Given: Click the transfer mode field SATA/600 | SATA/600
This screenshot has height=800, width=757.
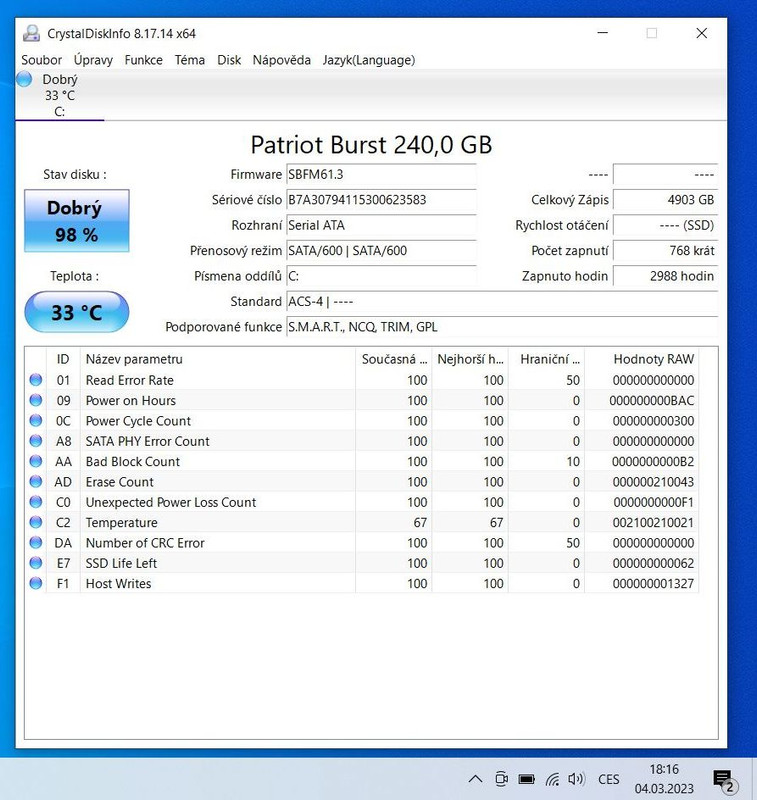Looking at the screenshot, I should click(381, 251).
